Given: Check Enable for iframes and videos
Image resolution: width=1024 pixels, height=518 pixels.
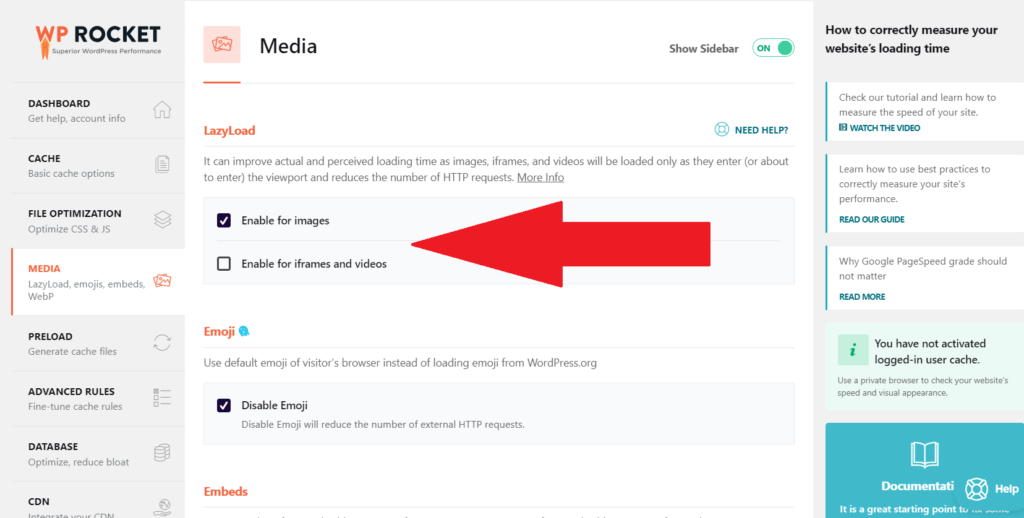Looking at the screenshot, I should coord(224,264).
